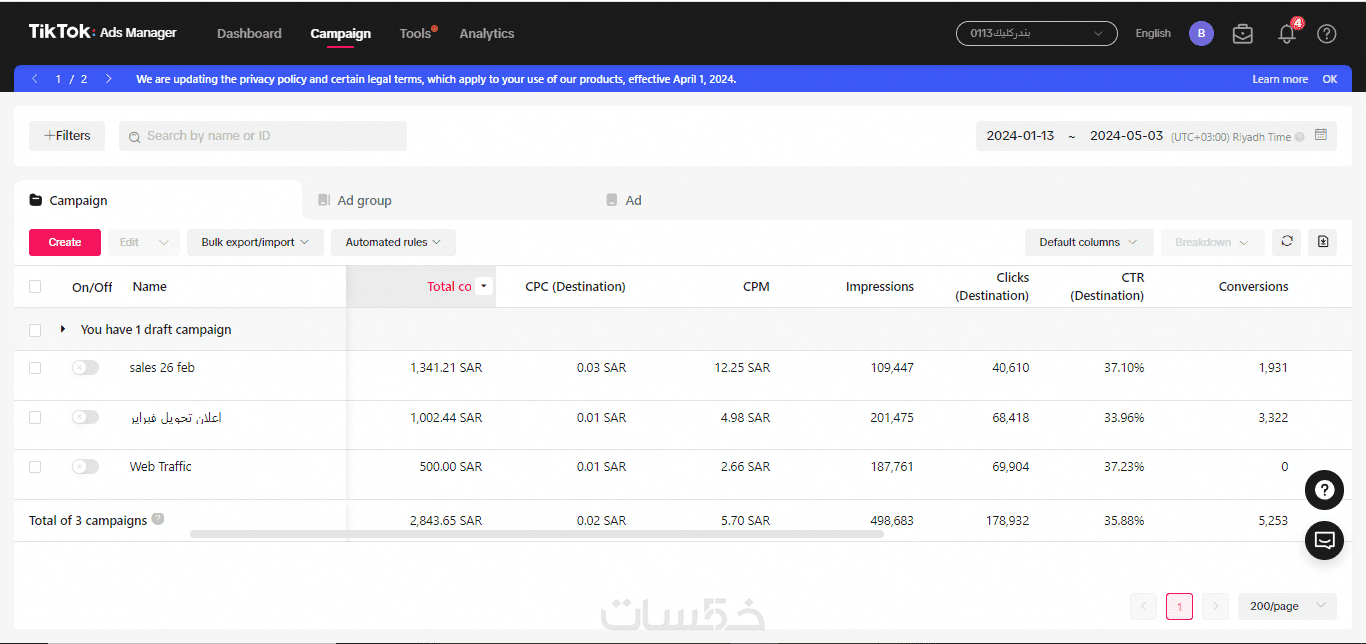The height and width of the screenshot is (644, 1366).
Task: Click the TikTok Ads Manager logo
Action: click(x=102, y=32)
